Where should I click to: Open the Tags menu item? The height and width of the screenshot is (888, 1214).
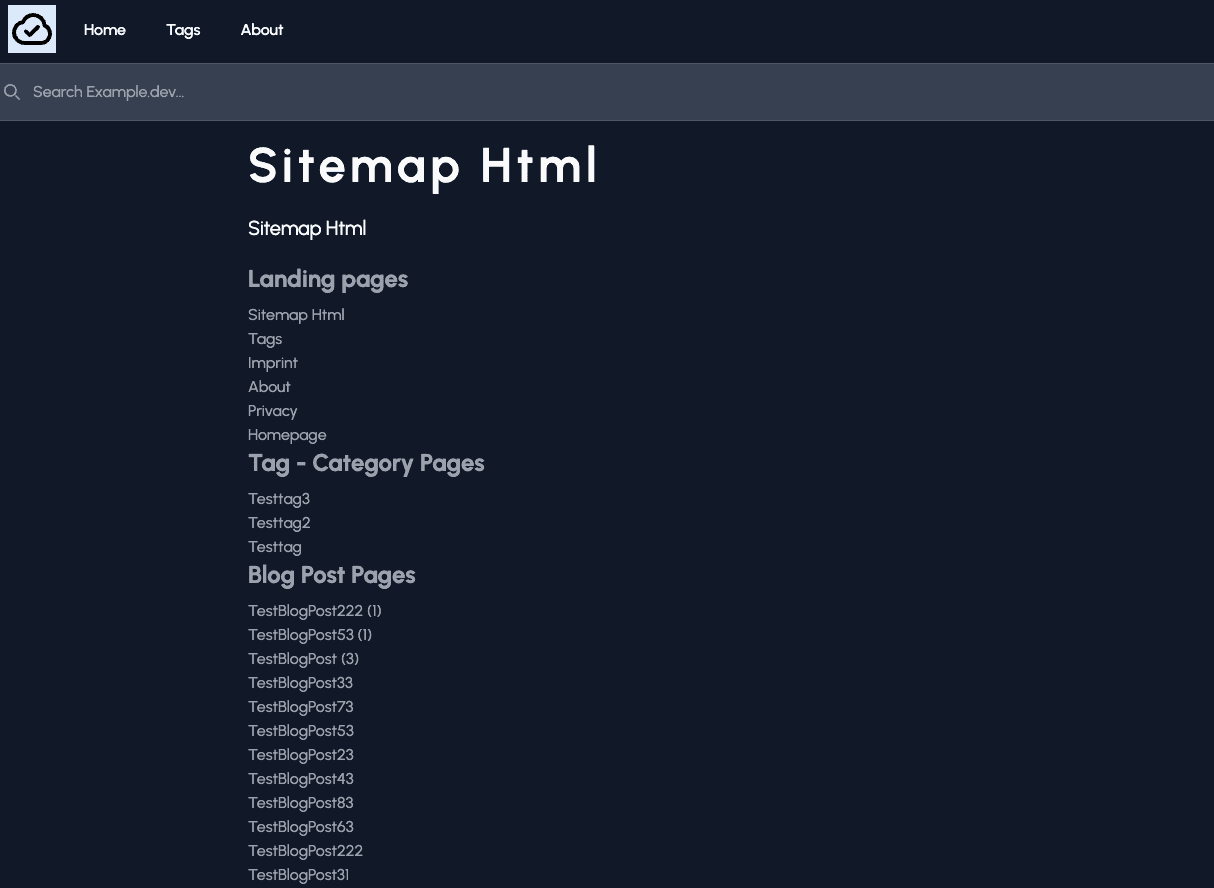(x=183, y=30)
